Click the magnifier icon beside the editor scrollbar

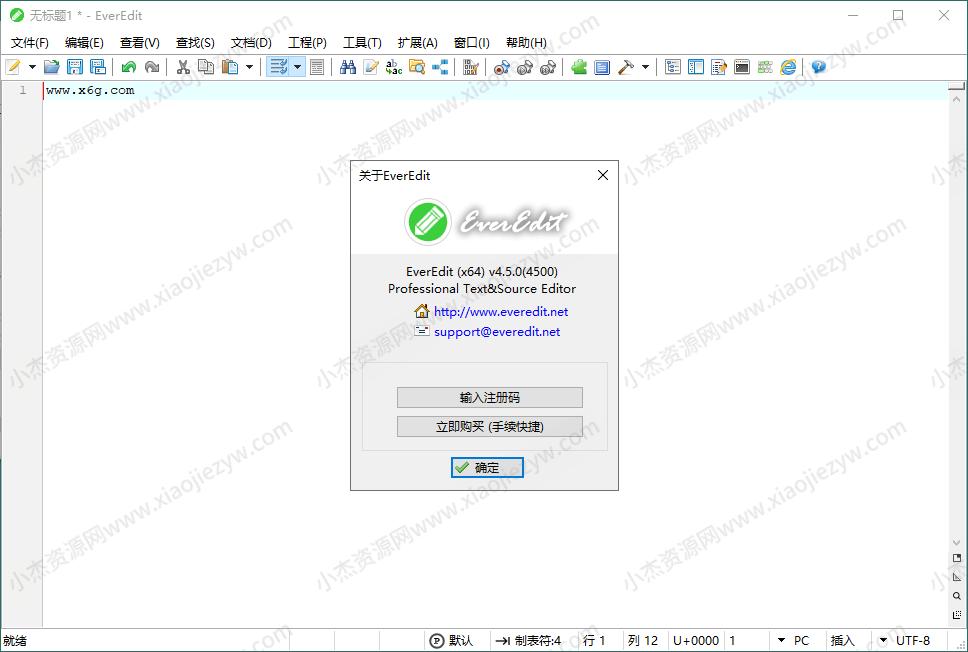pos(957,596)
